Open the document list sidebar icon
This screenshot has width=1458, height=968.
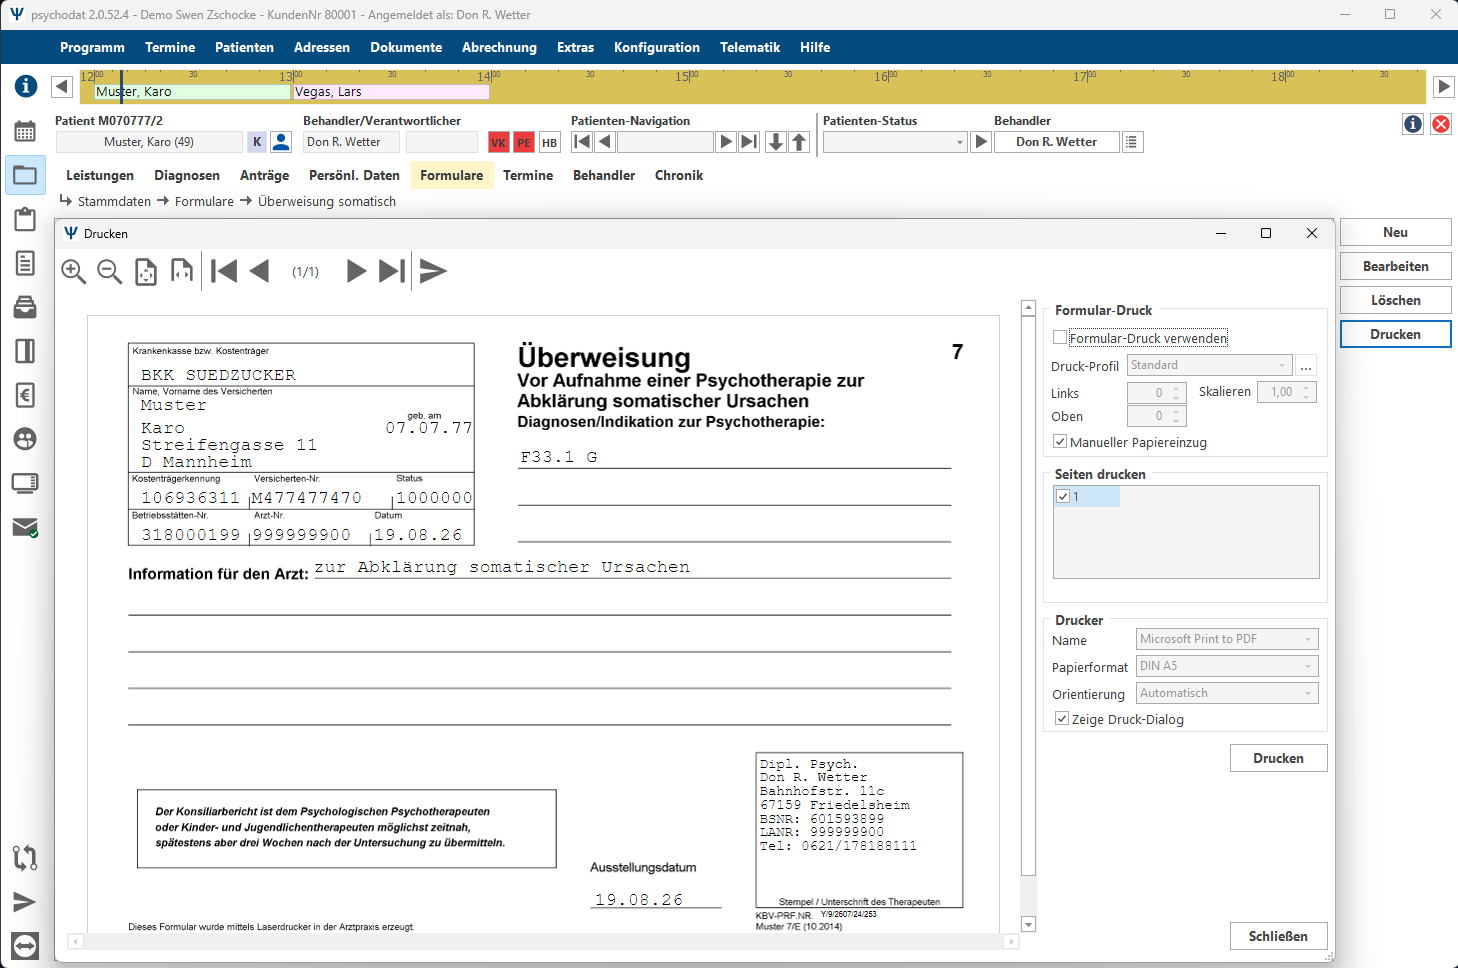pyautogui.click(x=25, y=263)
